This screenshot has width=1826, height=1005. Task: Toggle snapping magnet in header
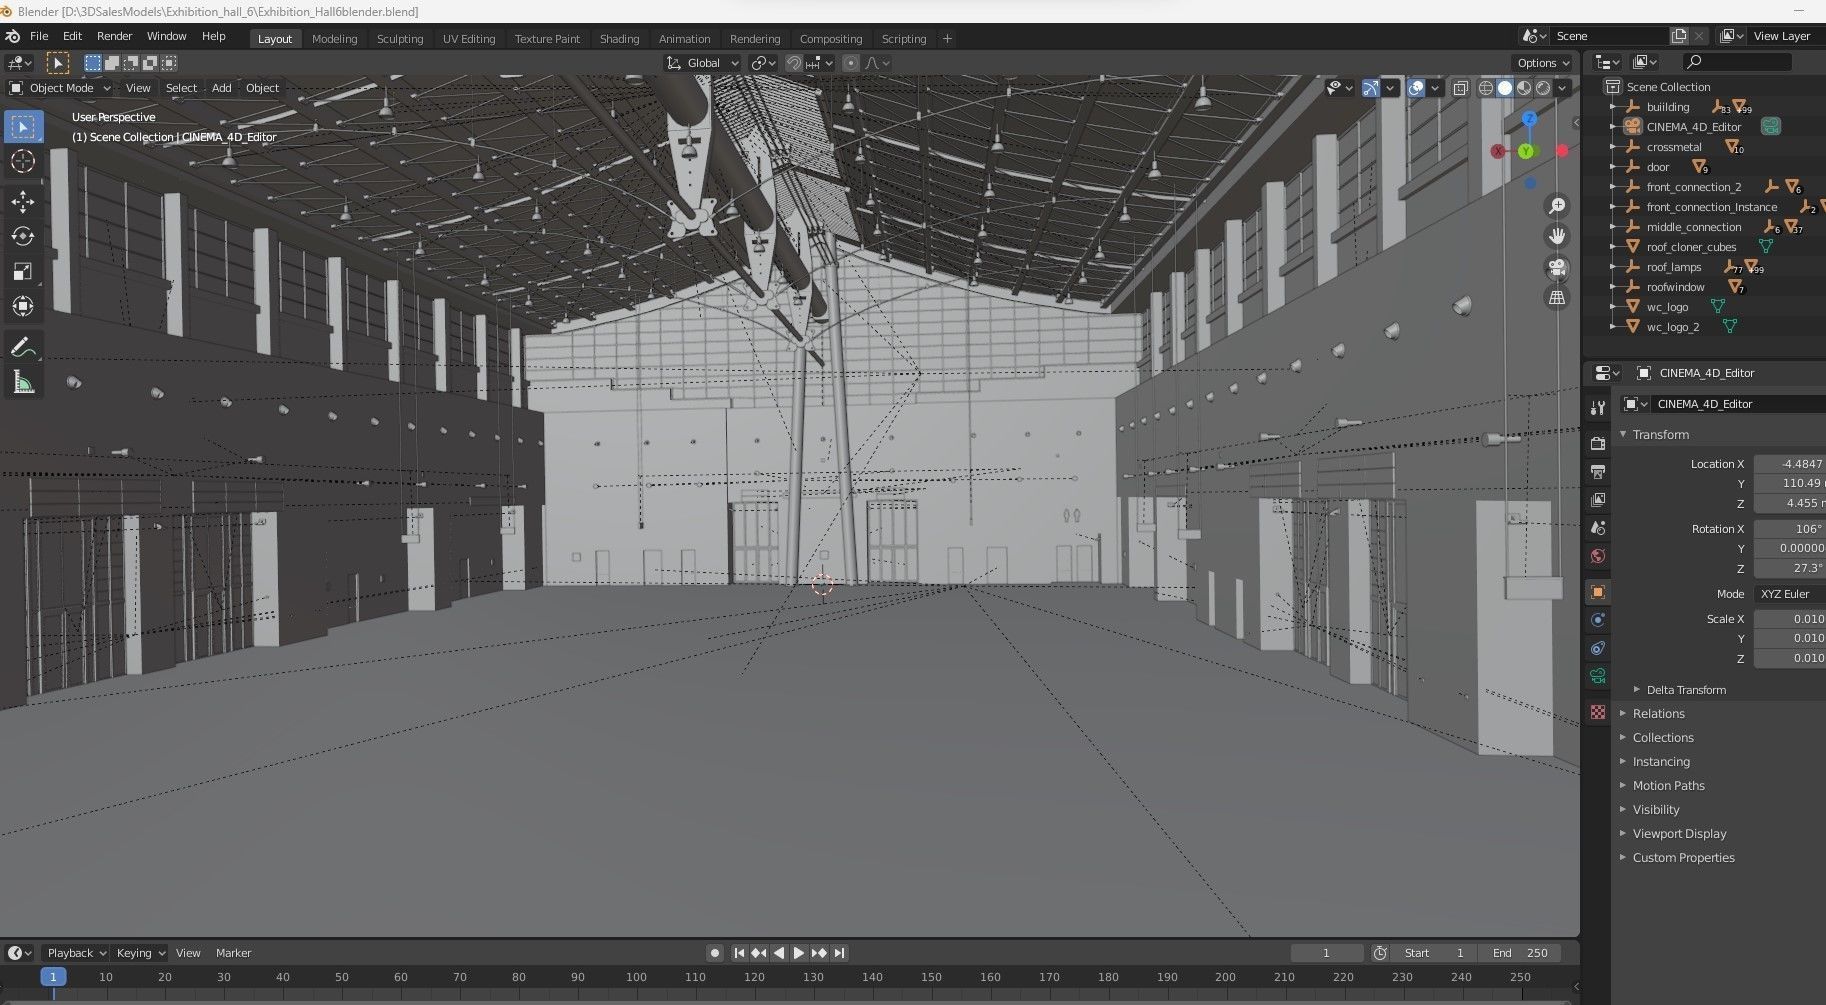(794, 63)
